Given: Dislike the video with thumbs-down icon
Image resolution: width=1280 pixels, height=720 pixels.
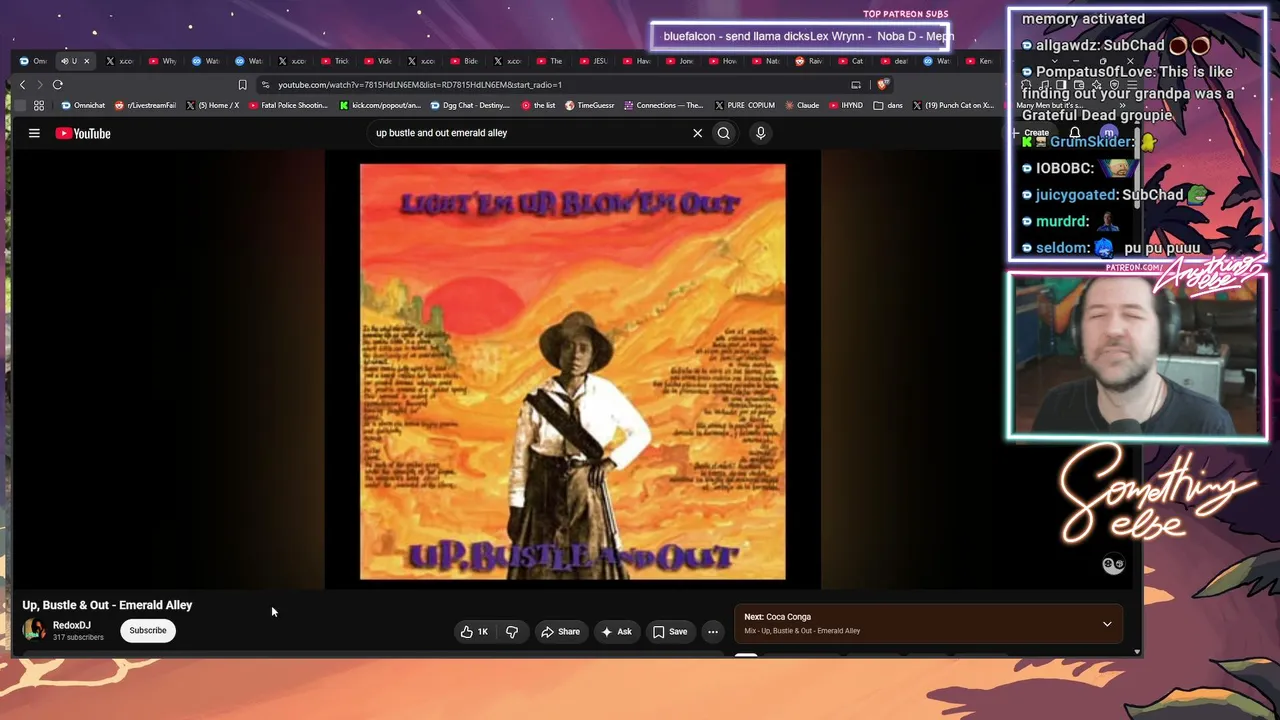Looking at the screenshot, I should (x=512, y=631).
